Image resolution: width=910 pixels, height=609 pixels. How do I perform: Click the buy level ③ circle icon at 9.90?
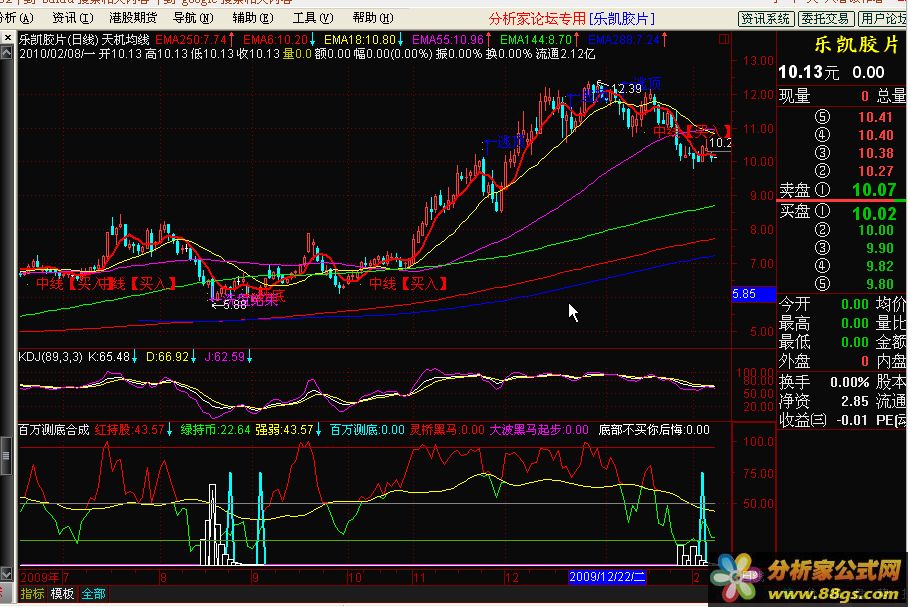point(822,248)
